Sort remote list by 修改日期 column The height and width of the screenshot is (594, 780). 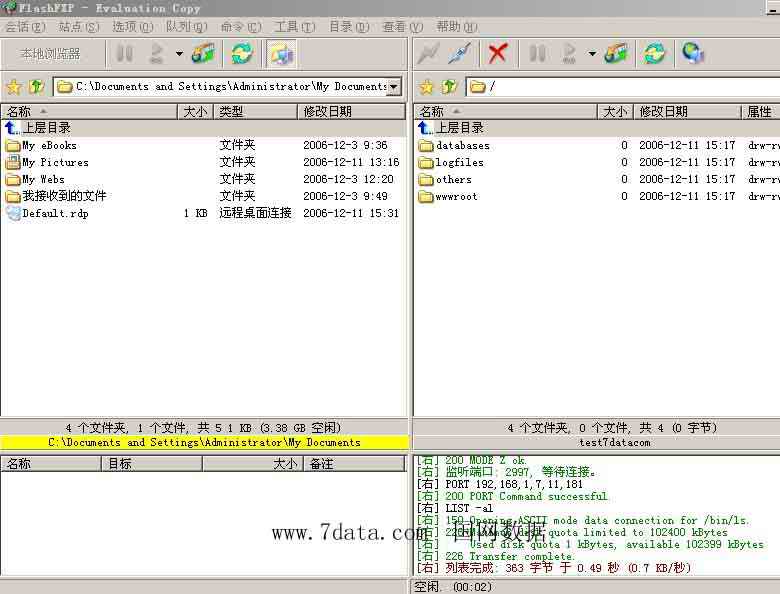tap(687, 112)
